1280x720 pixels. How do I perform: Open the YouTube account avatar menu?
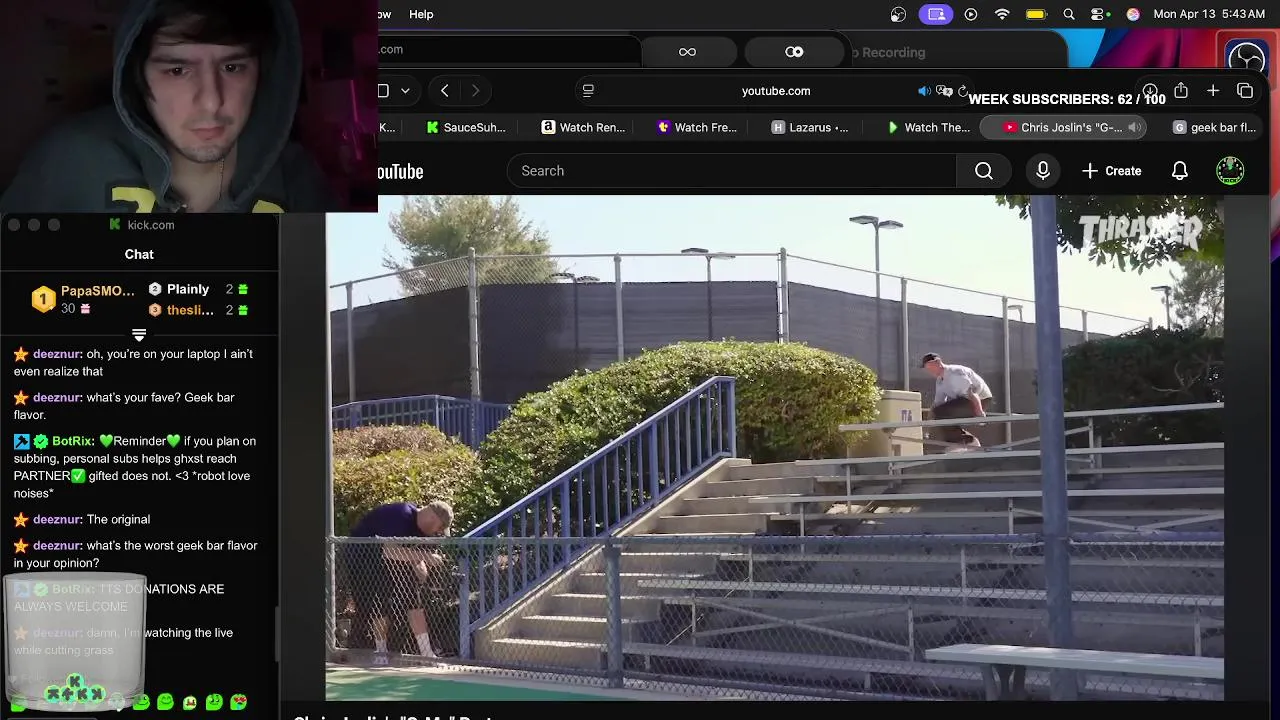(1230, 171)
